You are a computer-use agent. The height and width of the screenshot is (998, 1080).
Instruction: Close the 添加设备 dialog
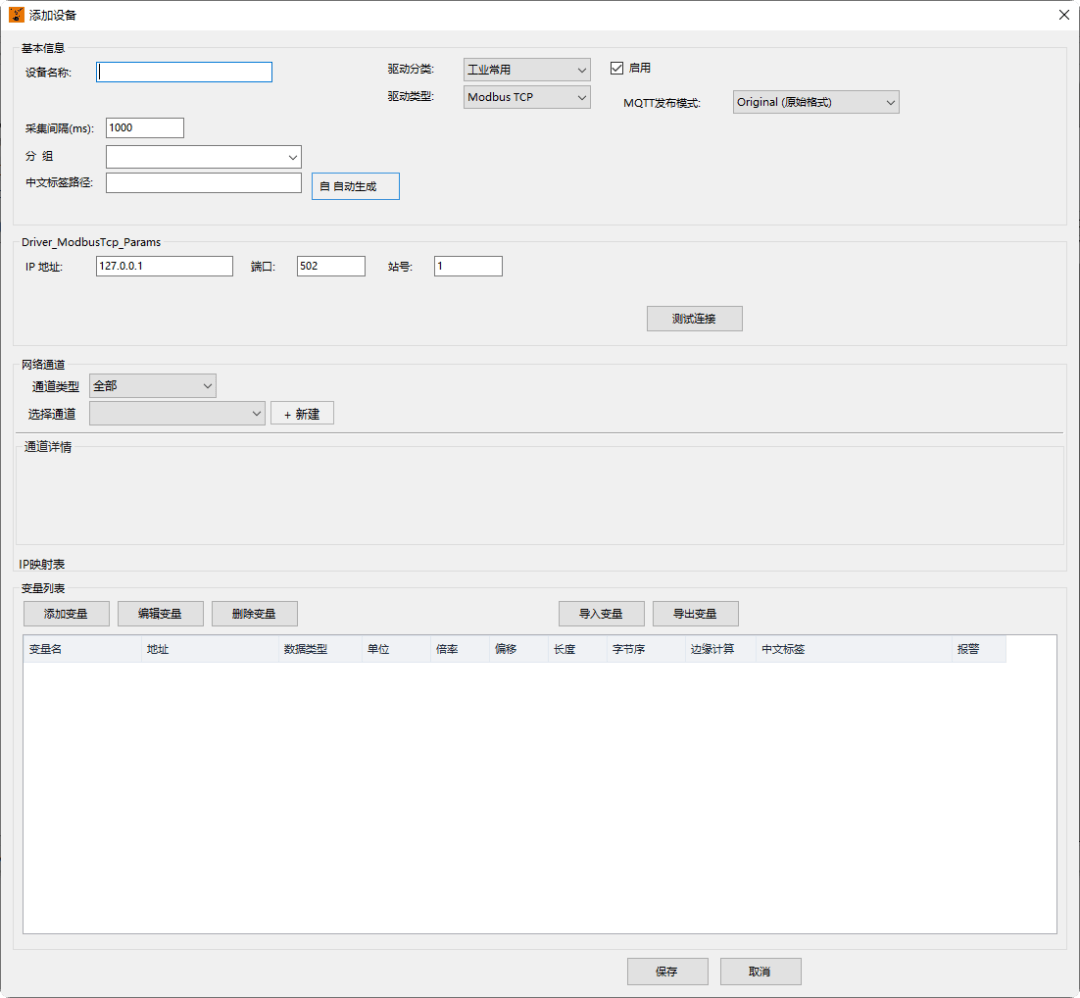[x=1063, y=14]
